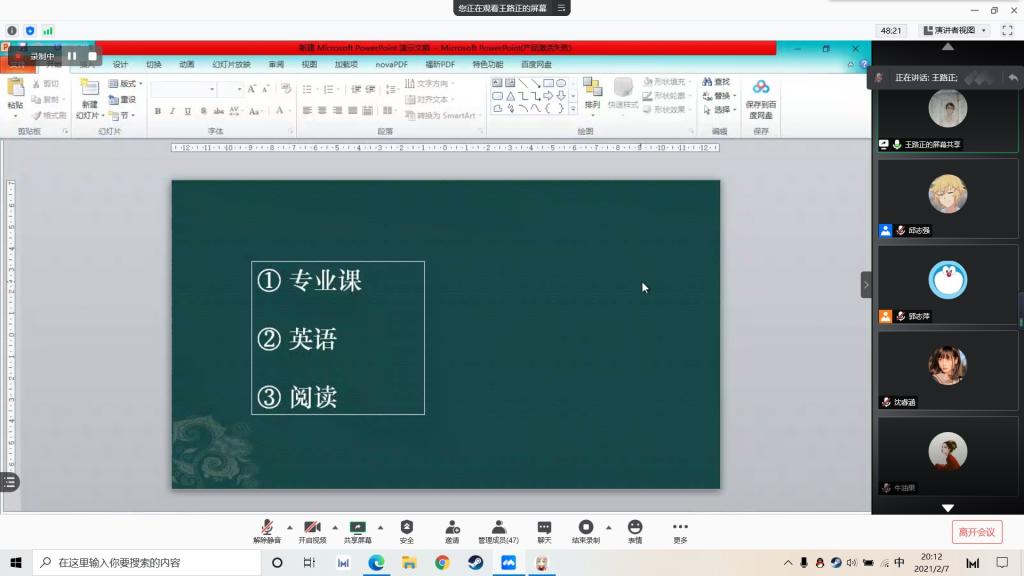Expand audio options arrow next to mute

coord(290,527)
